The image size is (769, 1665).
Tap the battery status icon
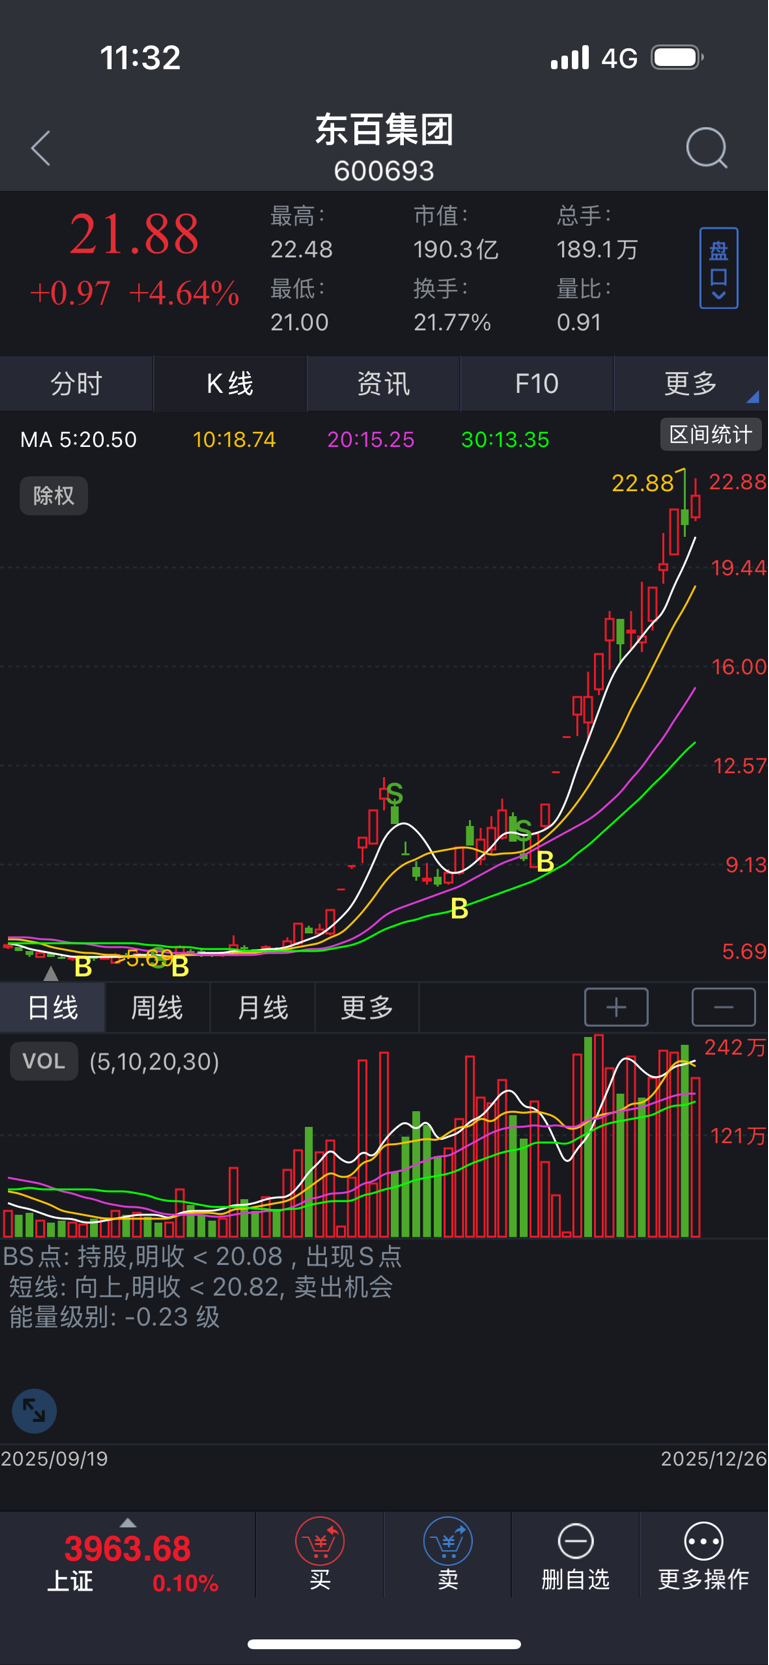click(678, 58)
